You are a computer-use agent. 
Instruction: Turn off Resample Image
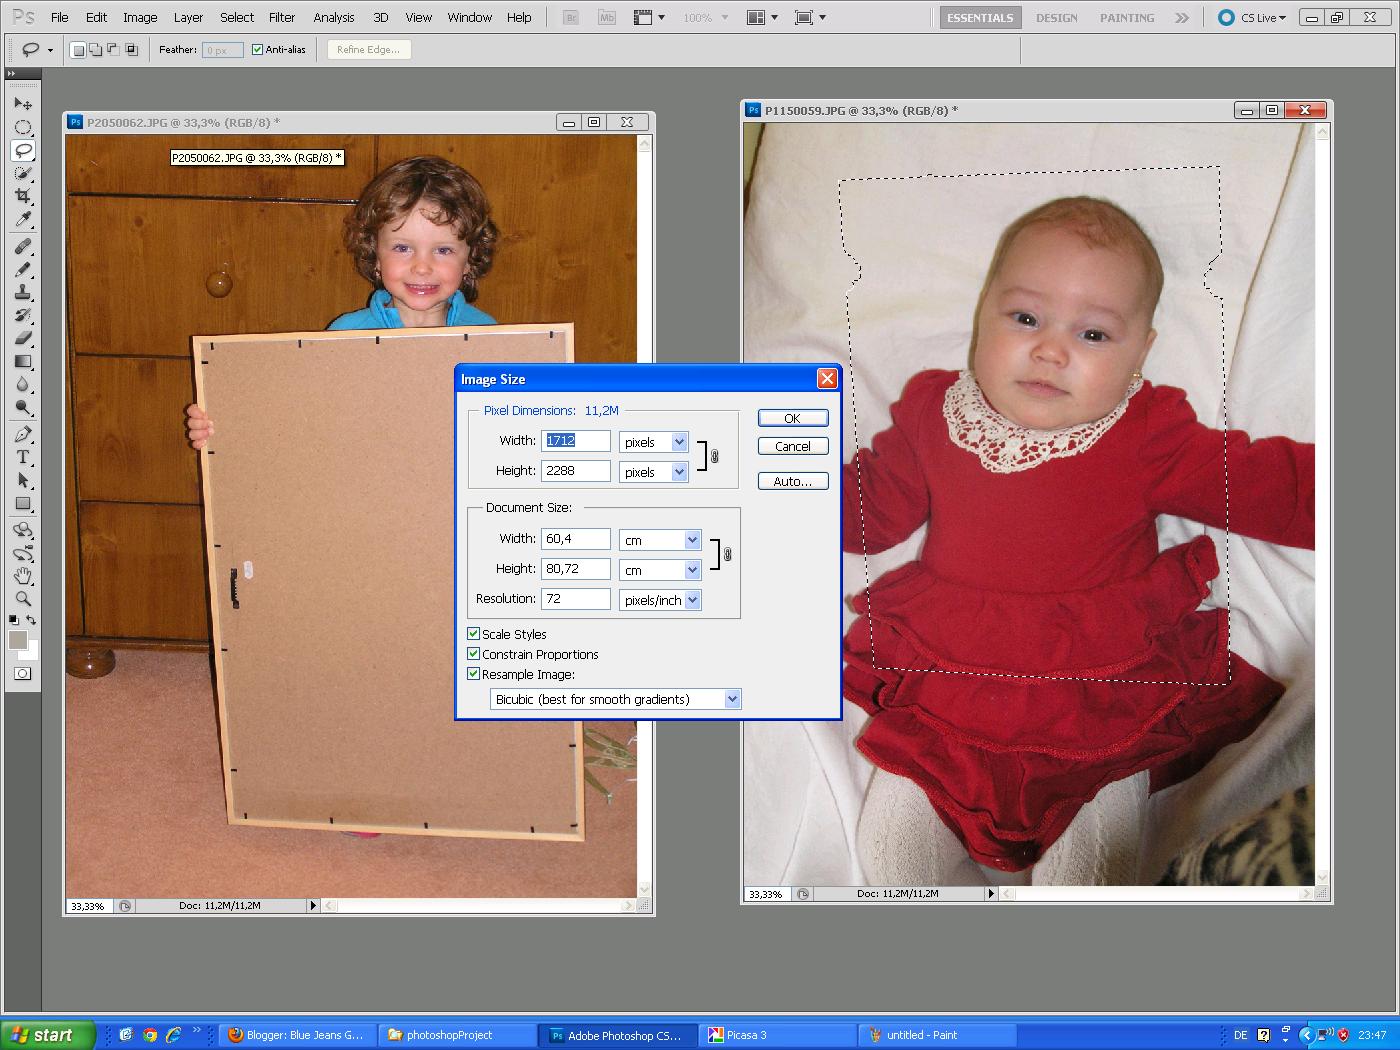point(473,674)
